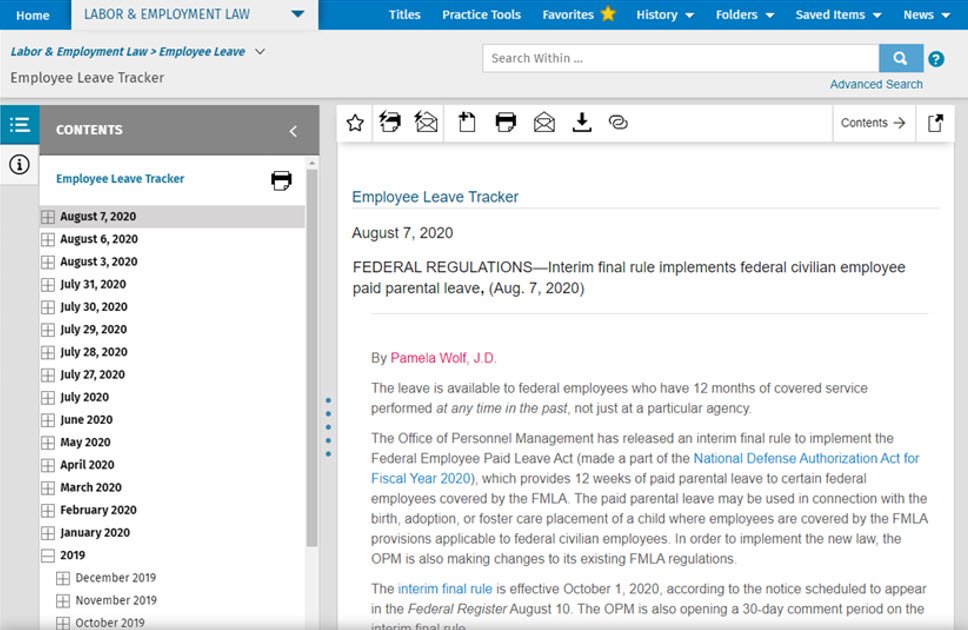968x630 pixels.
Task: Click the contents panel vertical scrollbar
Action: 312,358
